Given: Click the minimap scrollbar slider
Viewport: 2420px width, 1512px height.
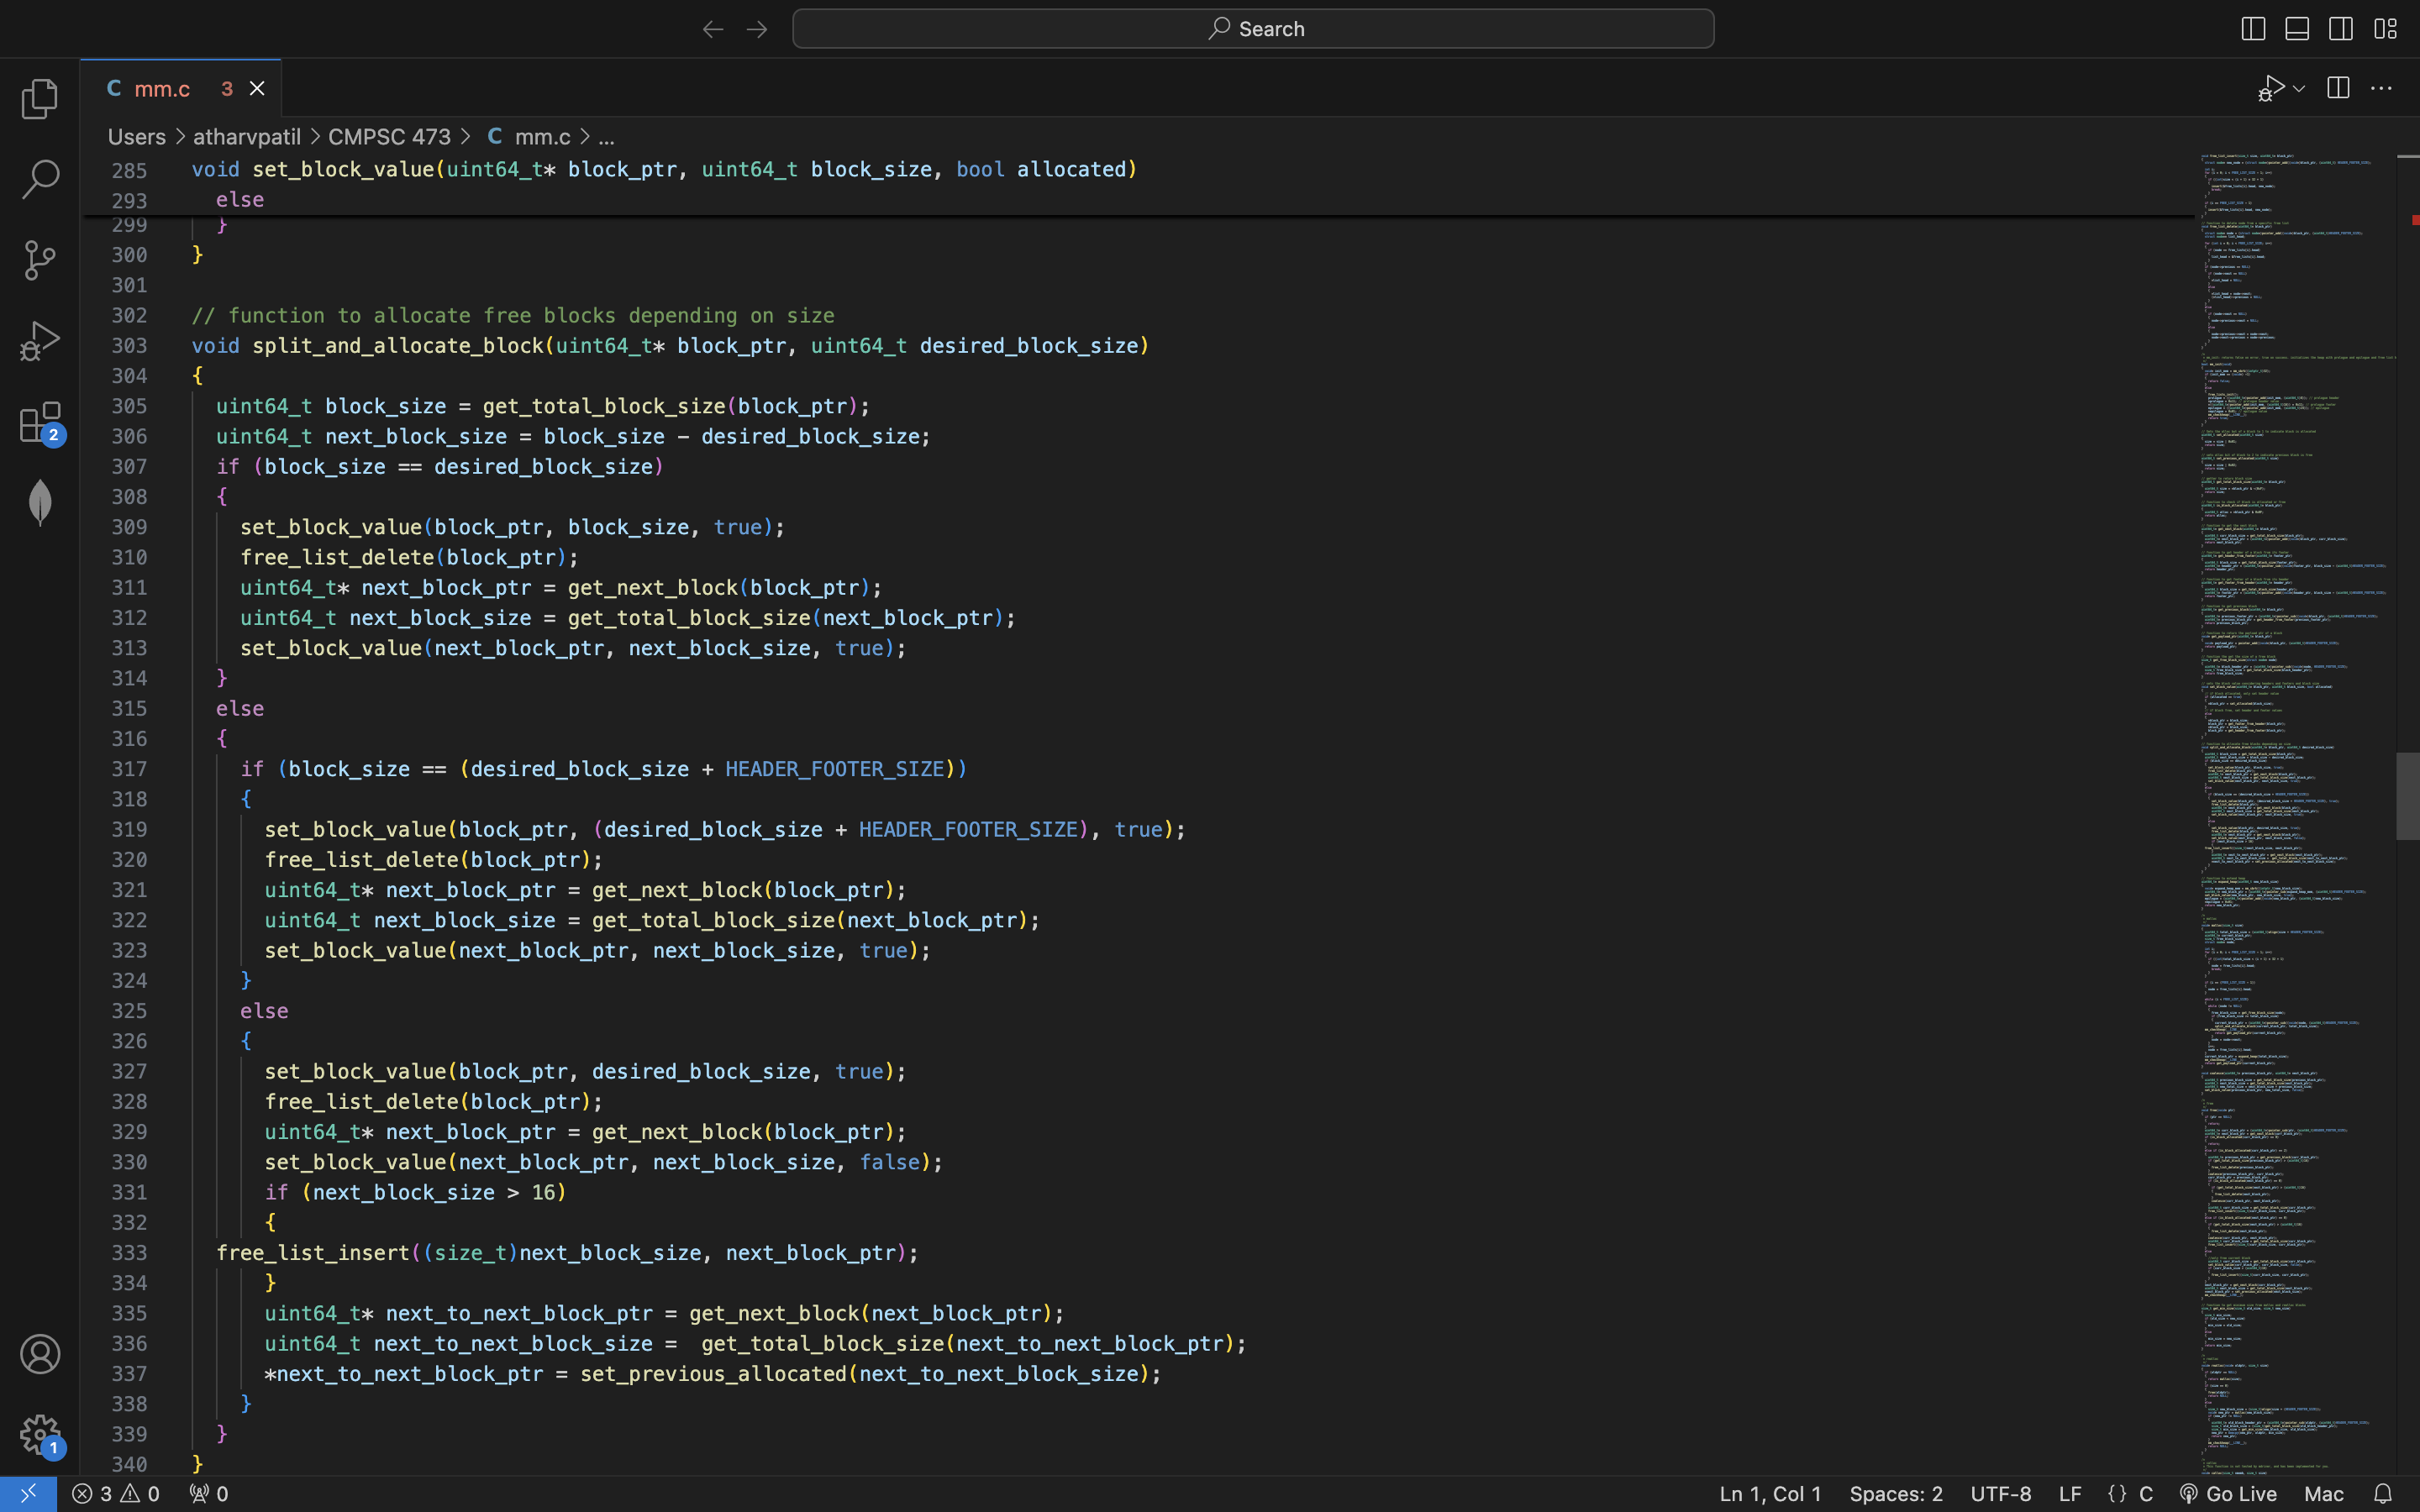Looking at the screenshot, I should click(2407, 796).
